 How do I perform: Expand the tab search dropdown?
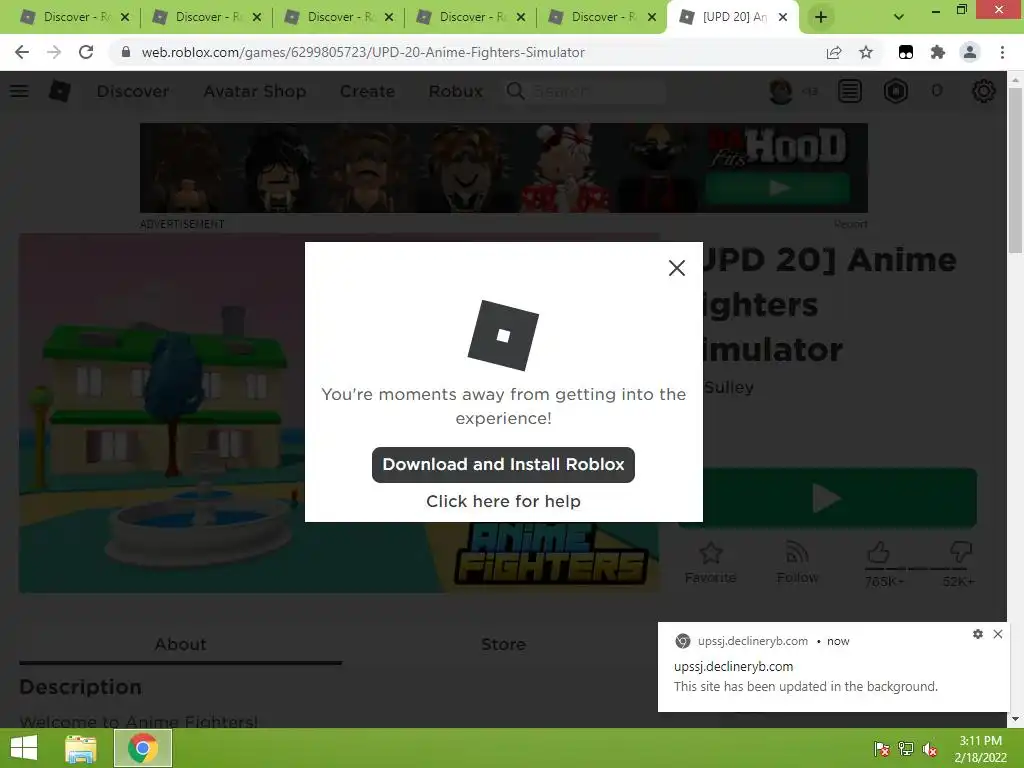pyautogui.click(x=899, y=17)
